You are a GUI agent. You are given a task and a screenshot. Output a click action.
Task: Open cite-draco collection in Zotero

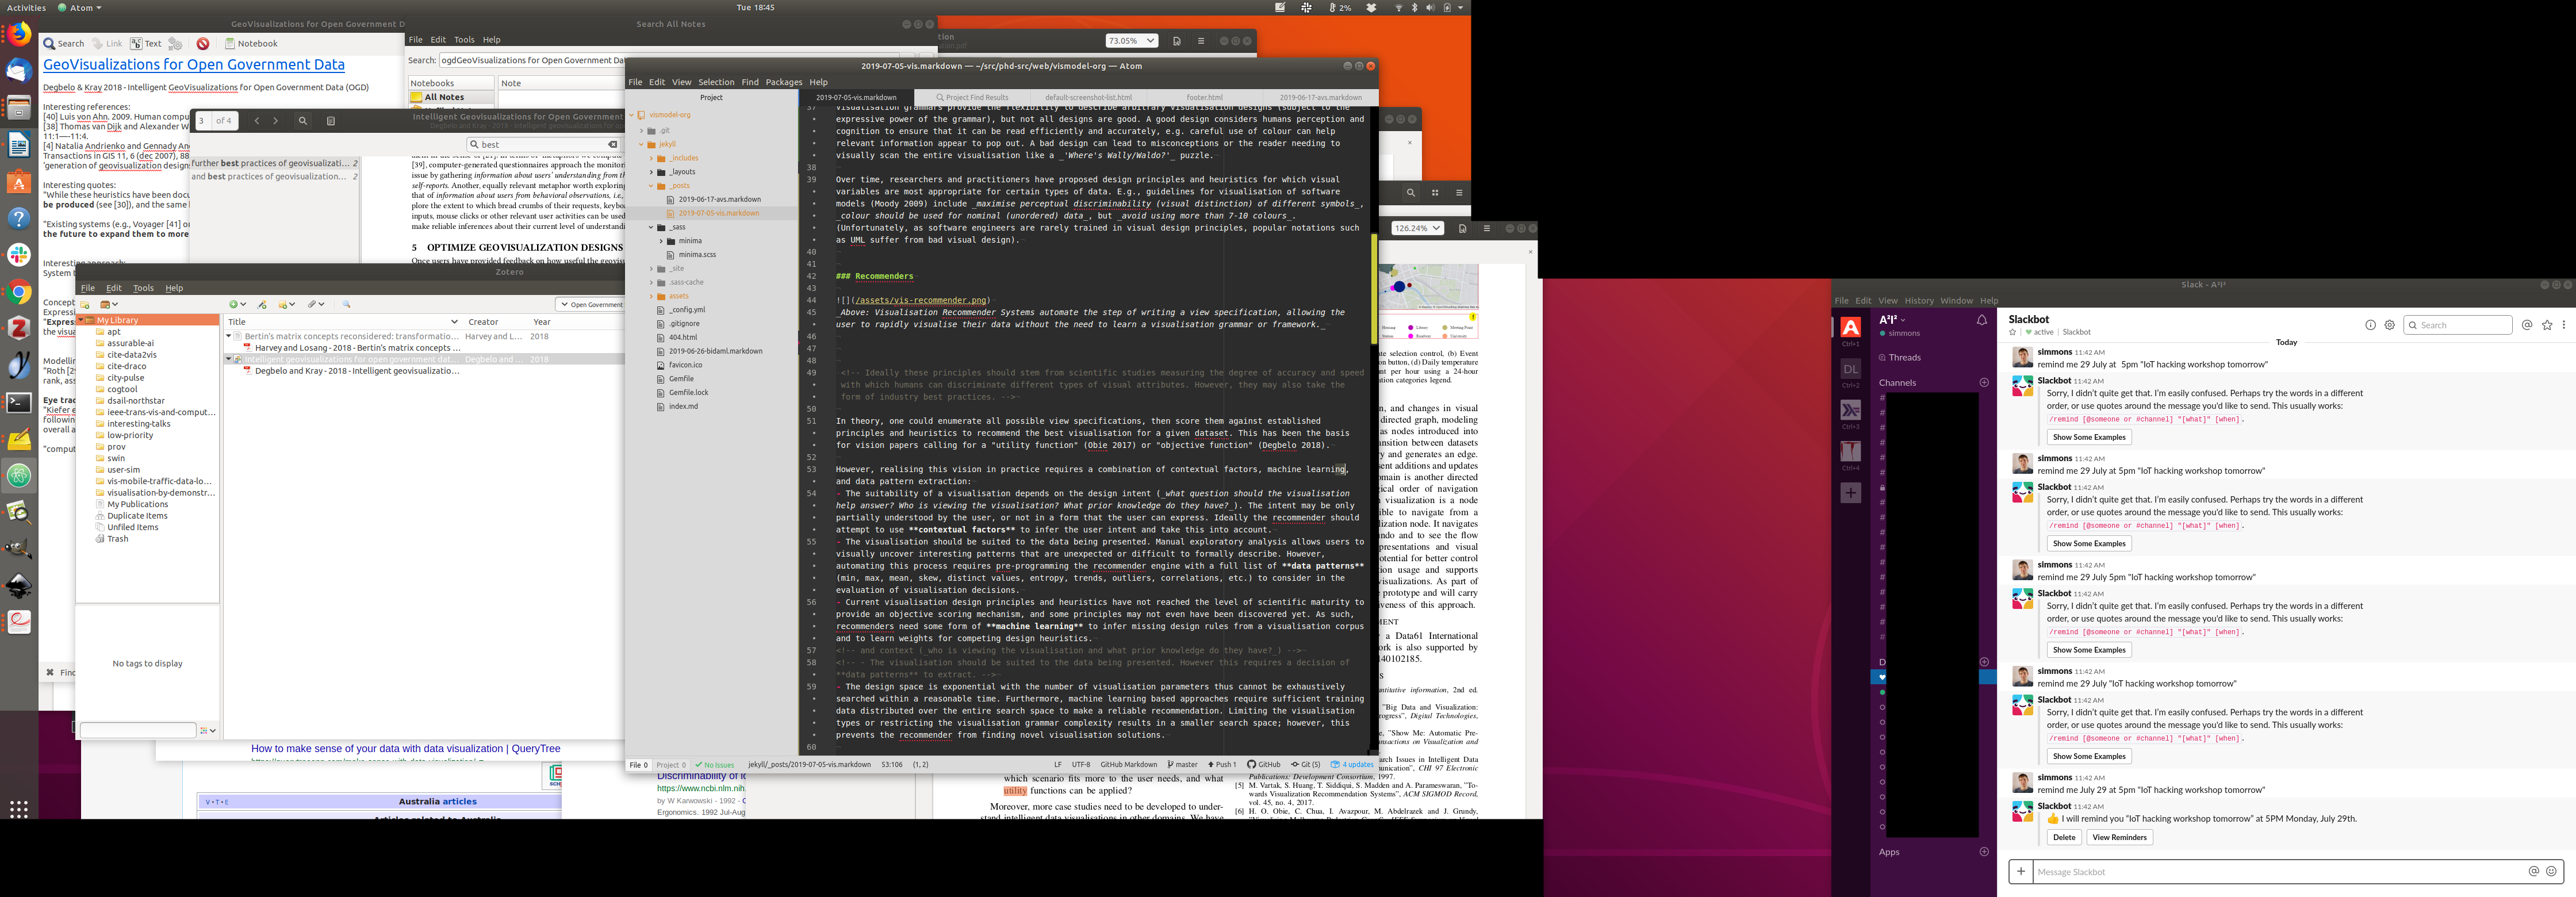tap(127, 366)
